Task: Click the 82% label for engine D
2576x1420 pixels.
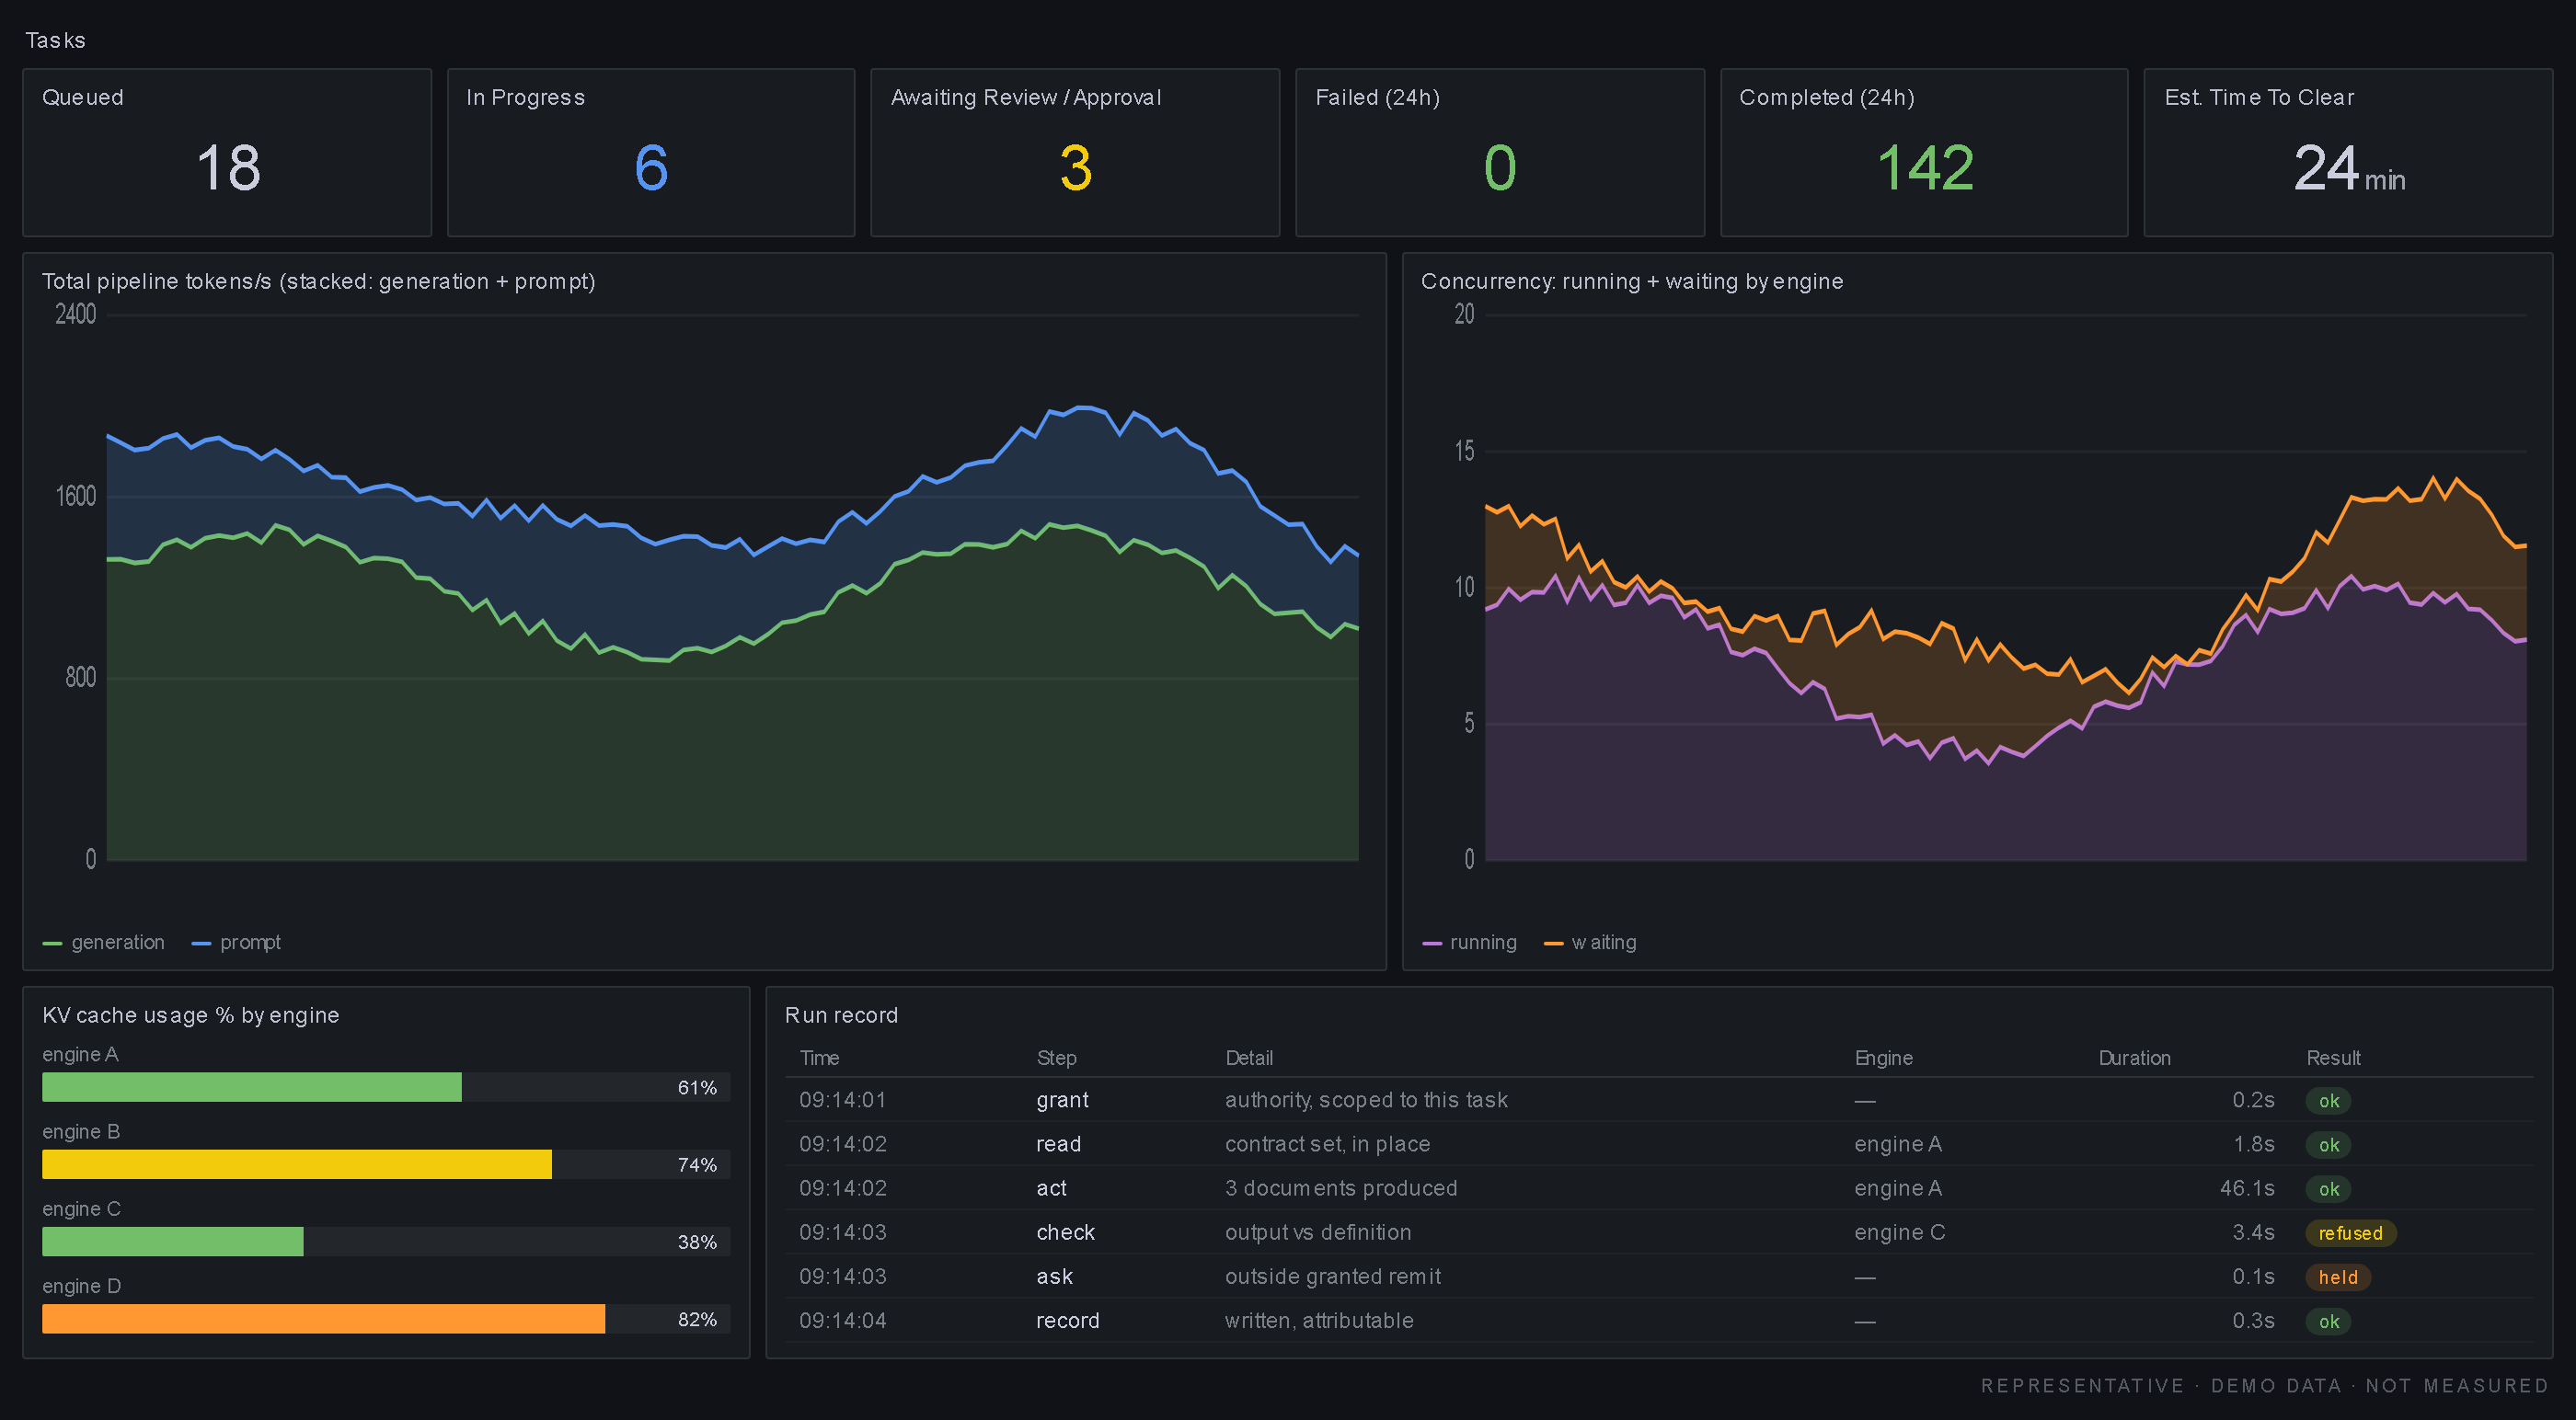Action: click(697, 1319)
